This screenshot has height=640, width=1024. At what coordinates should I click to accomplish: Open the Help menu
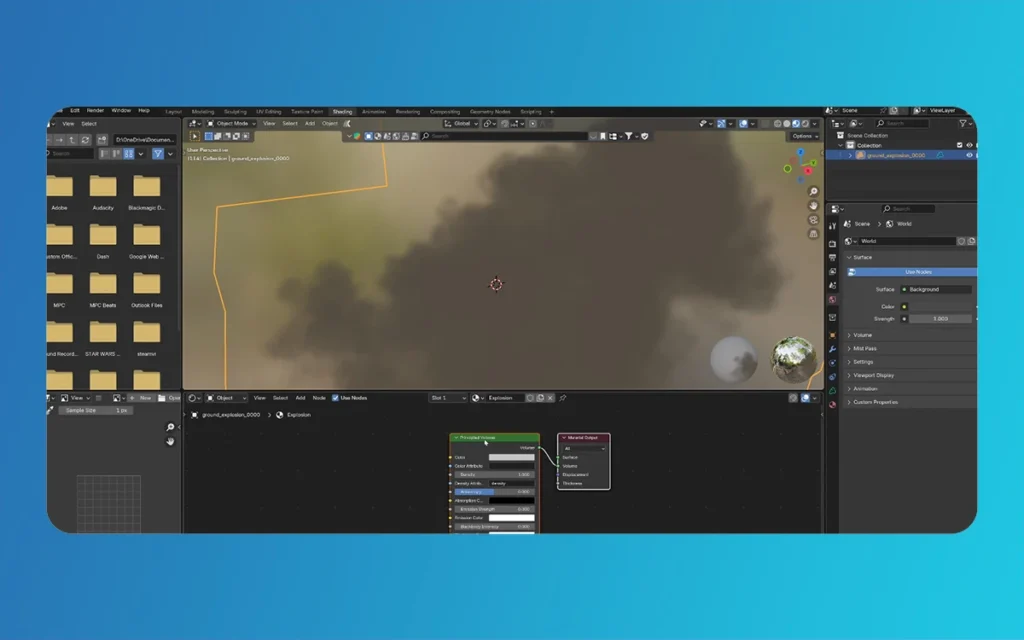(x=144, y=110)
